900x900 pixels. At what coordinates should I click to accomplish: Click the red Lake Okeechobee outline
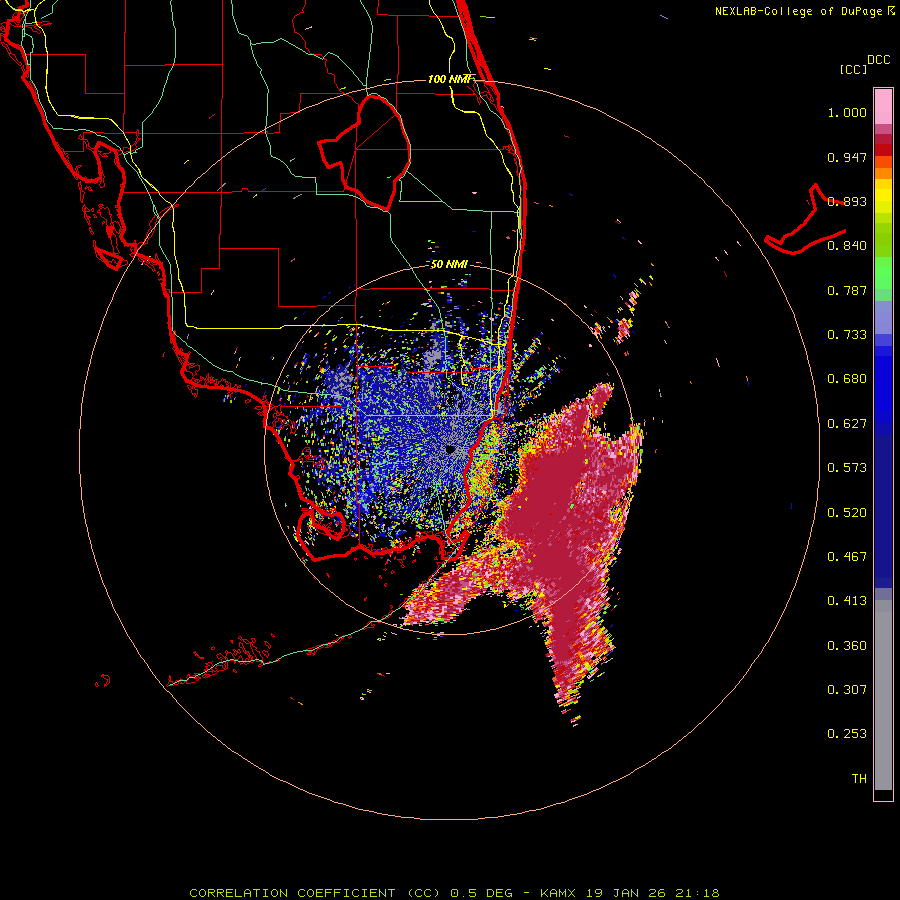[x=364, y=152]
